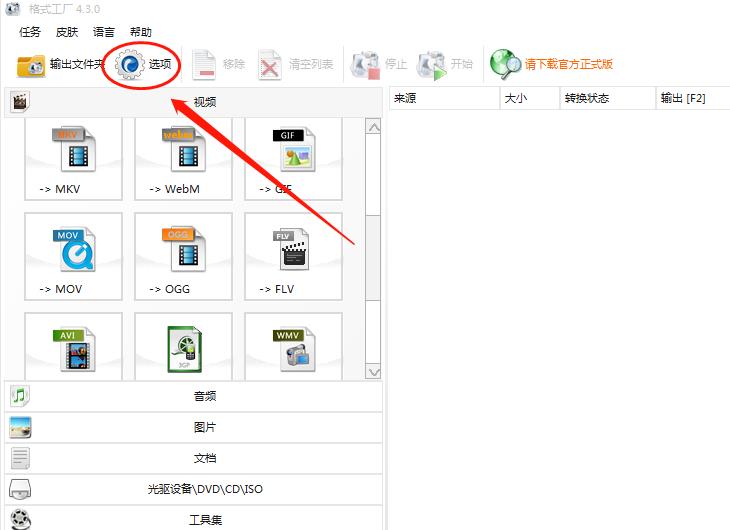Open the 输出文件夹 output folder icon
Image resolution: width=730 pixels, height=530 pixels.
[31, 66]
